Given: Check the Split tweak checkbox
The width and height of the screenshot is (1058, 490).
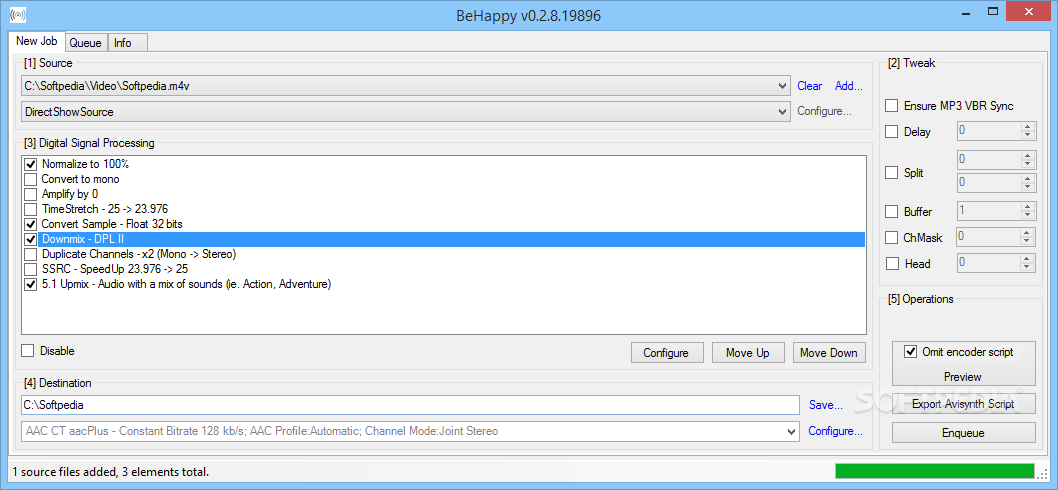Looking at the screenshot, I should pos(891,172).
